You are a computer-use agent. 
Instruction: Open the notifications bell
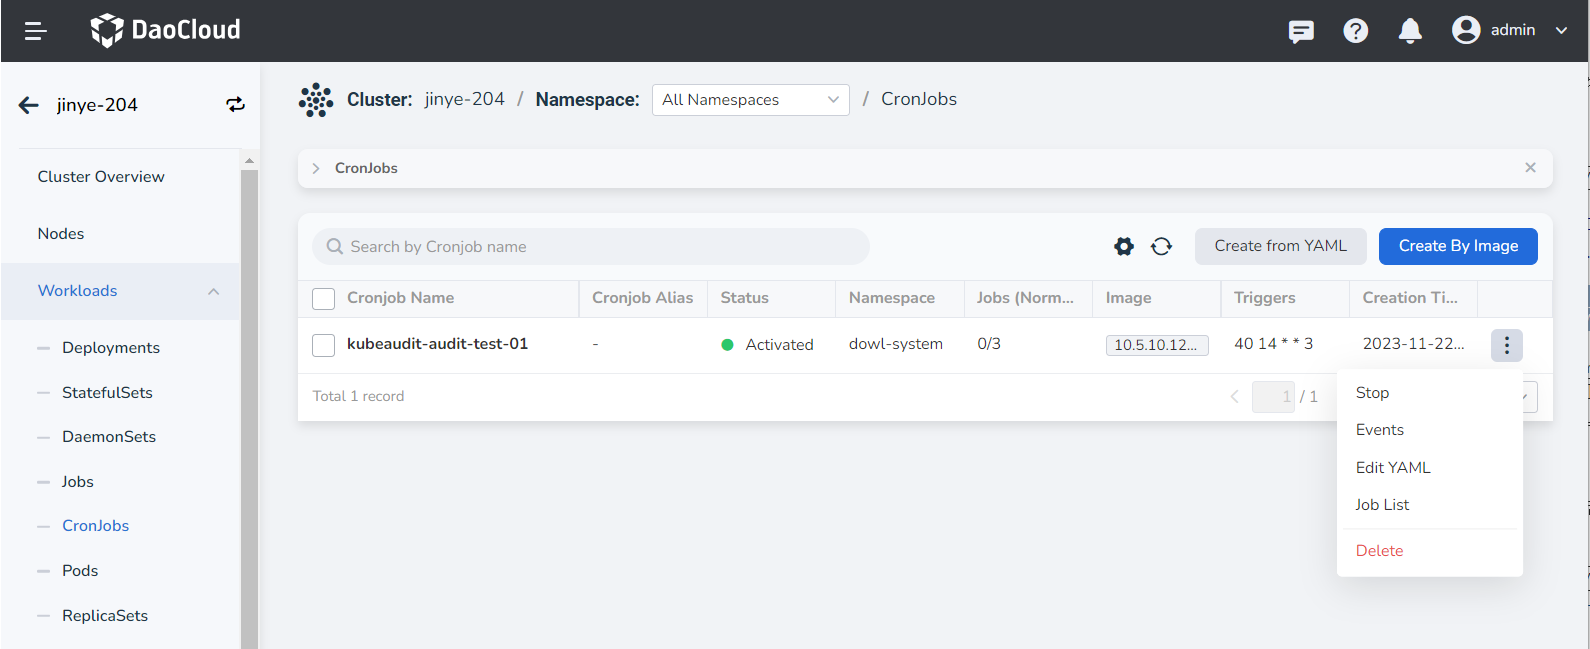1410,31
